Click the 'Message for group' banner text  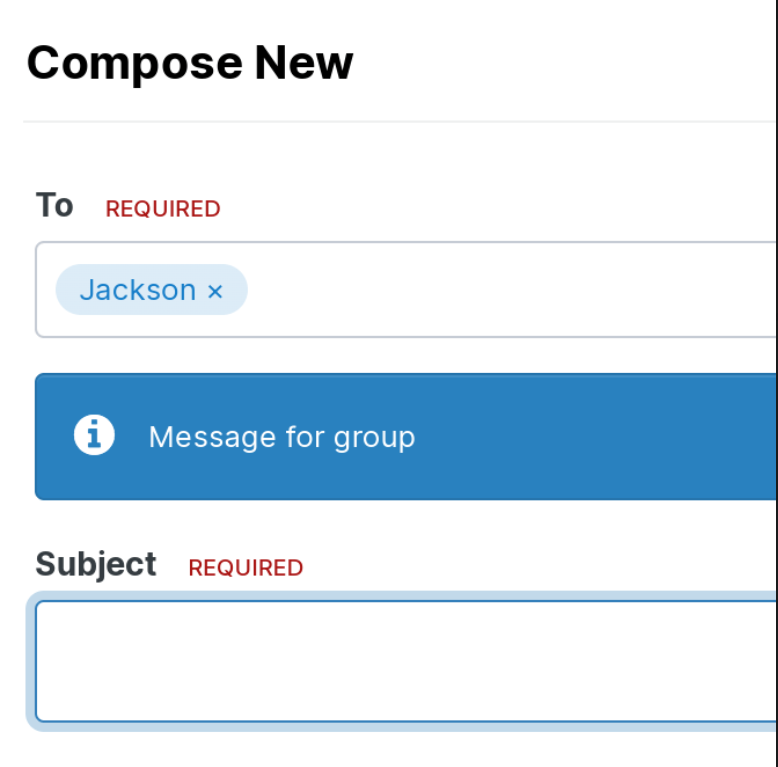(x=282, y=438)
